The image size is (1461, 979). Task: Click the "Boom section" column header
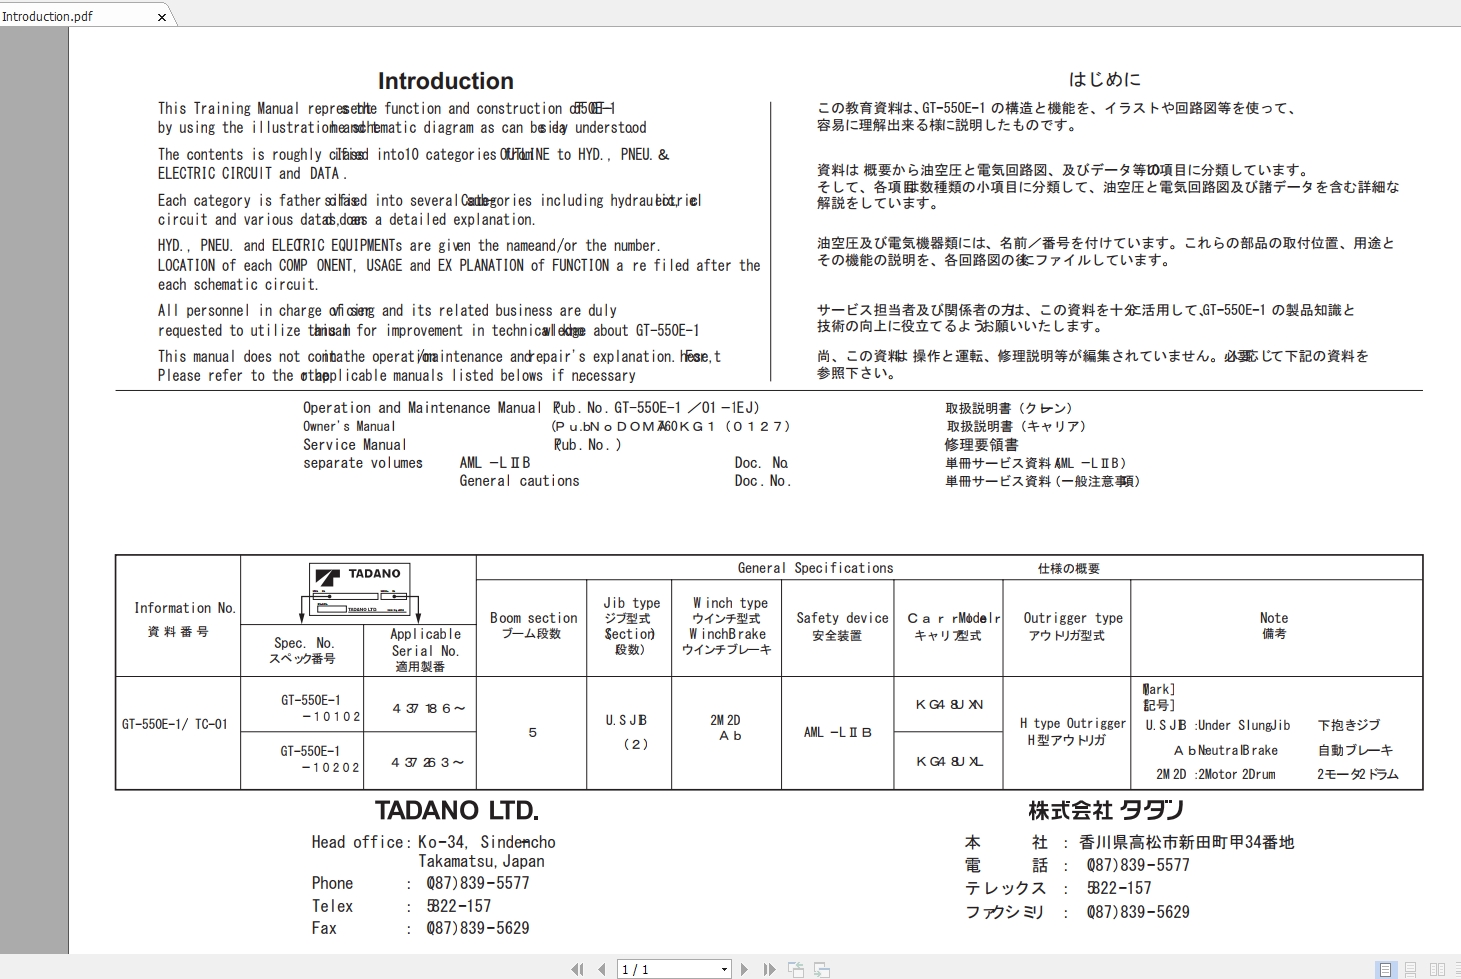coord(533,618)
